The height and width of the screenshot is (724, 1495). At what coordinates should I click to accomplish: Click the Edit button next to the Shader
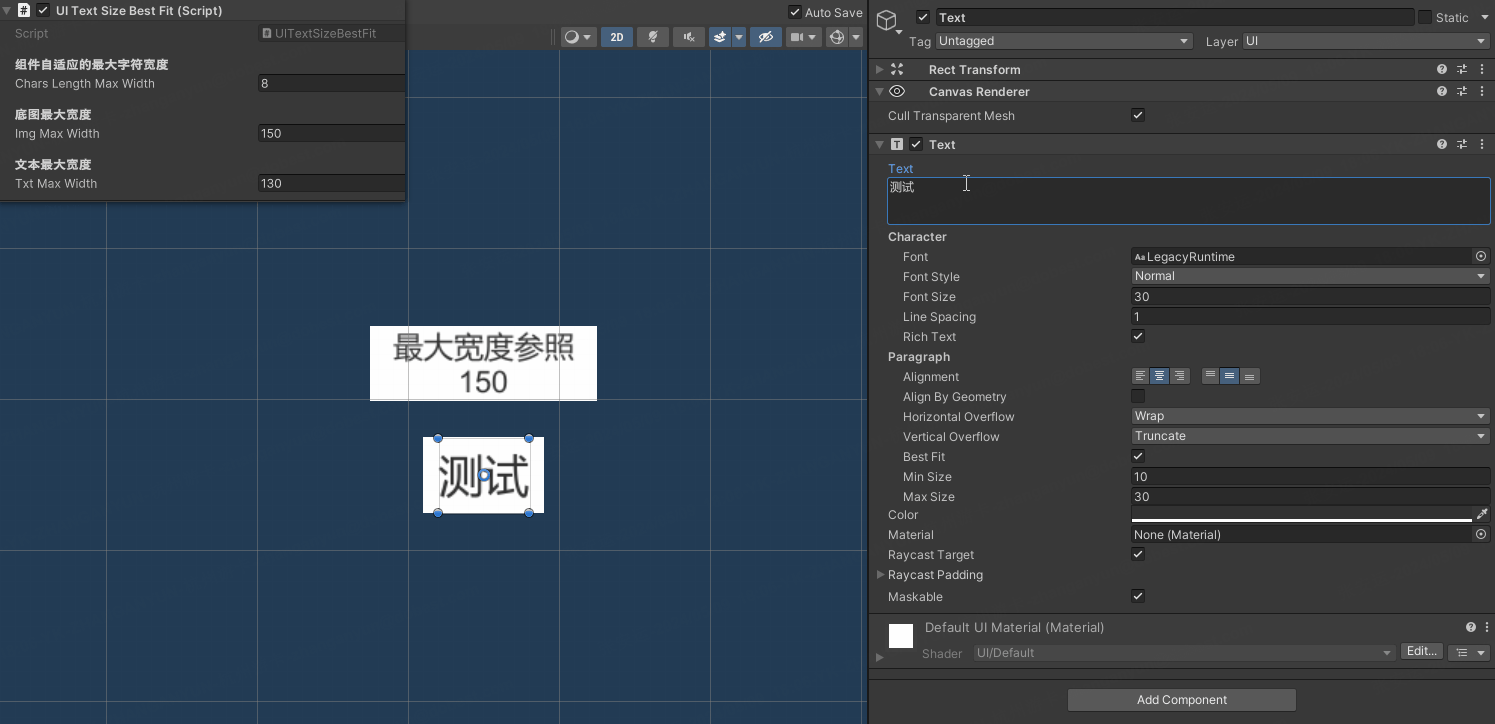(x=1421, y=651)
